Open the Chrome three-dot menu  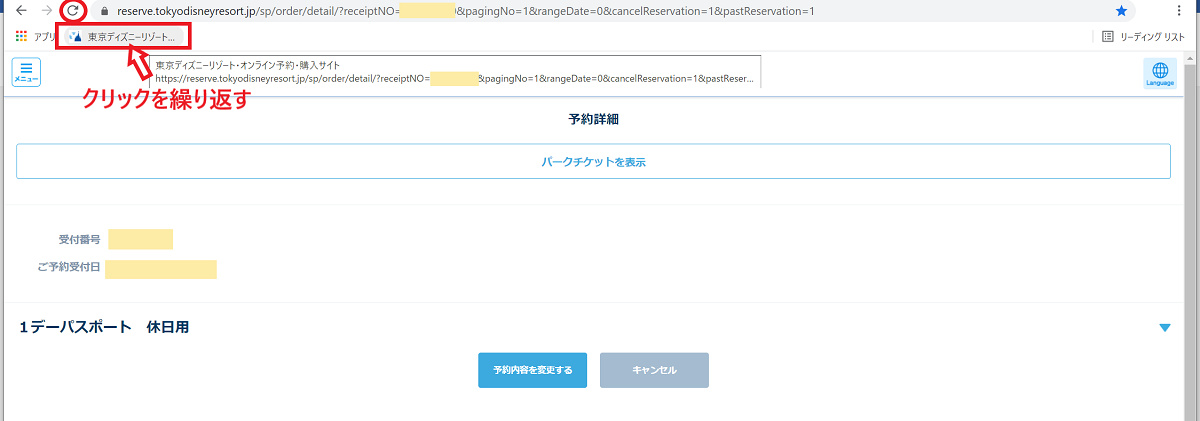click(x=1181, y=11)
